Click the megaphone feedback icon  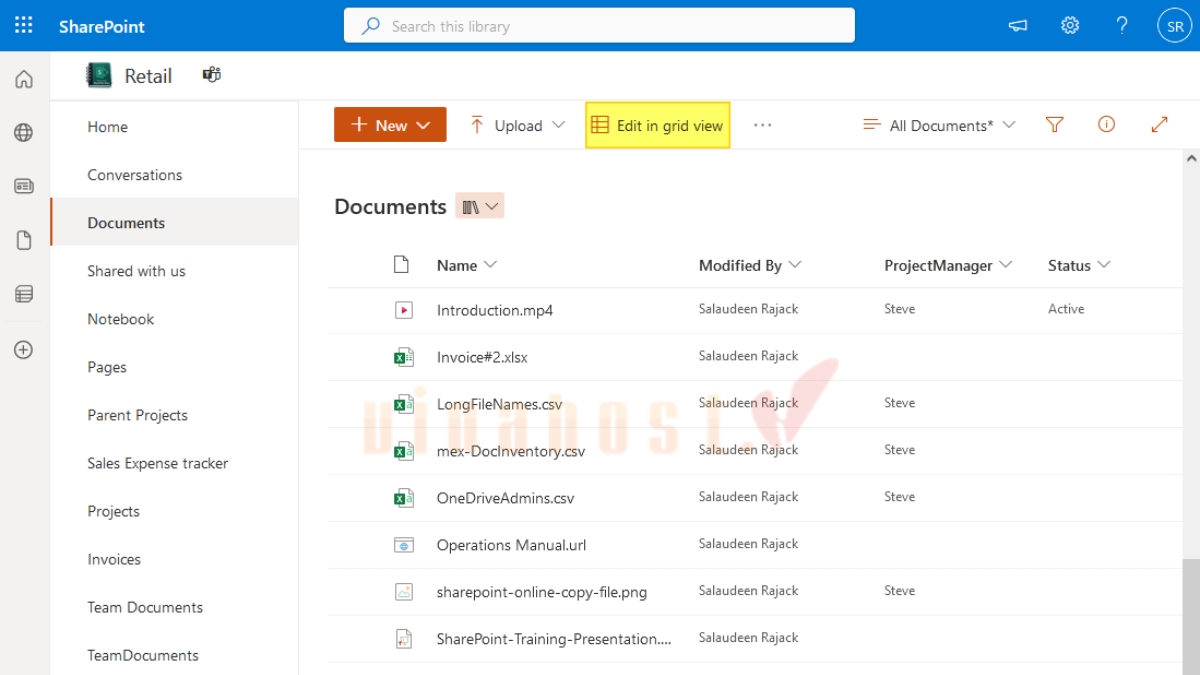[1018, 26]
